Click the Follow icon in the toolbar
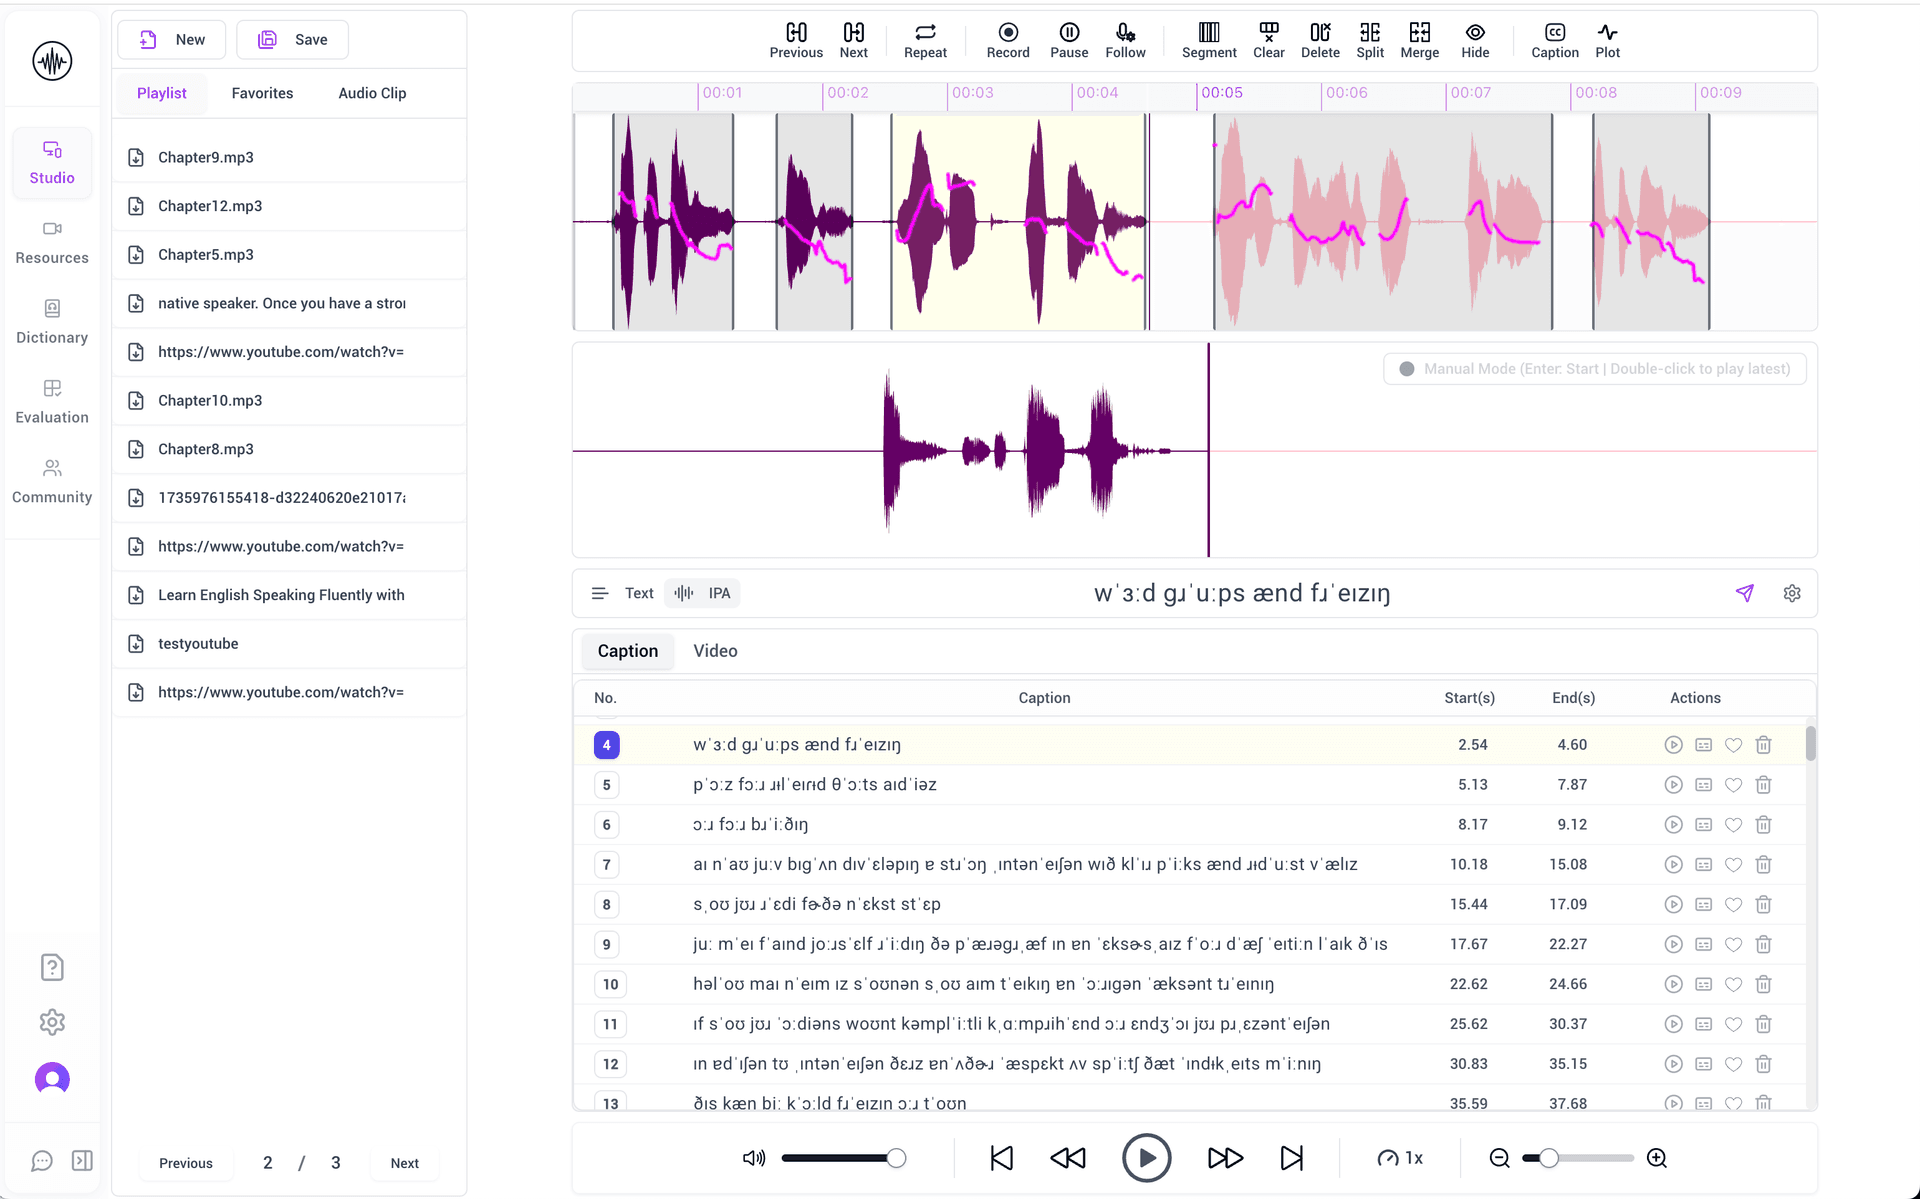 [x=1125, y=40]
